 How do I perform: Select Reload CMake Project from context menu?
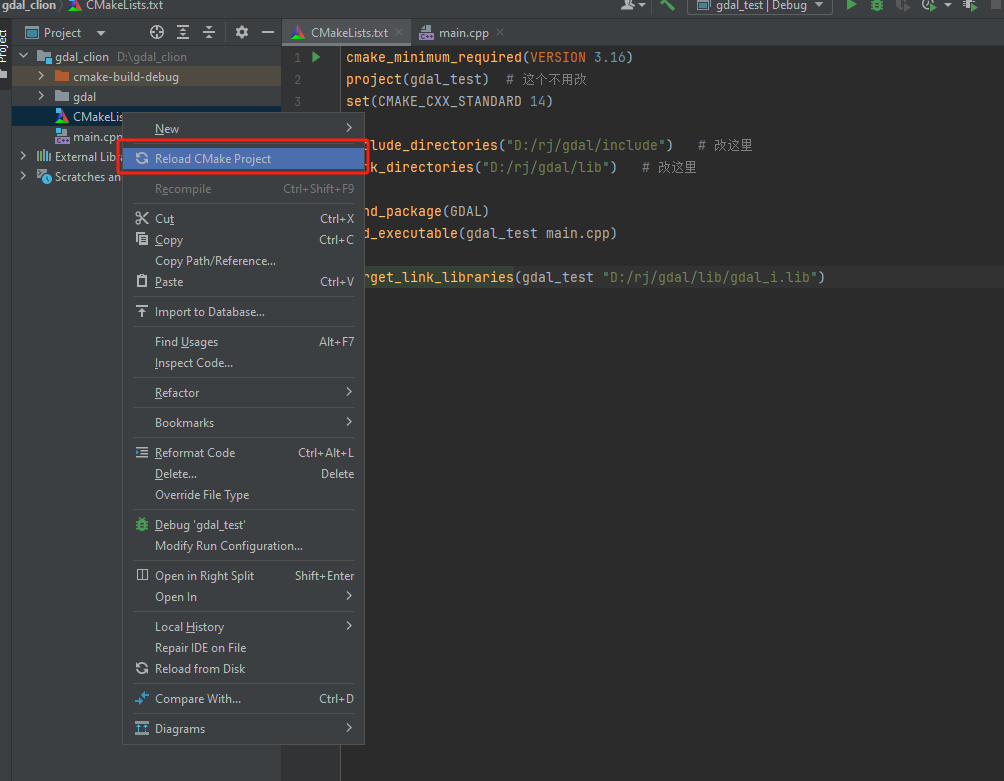pyautogui.click(x=213, y=159)
